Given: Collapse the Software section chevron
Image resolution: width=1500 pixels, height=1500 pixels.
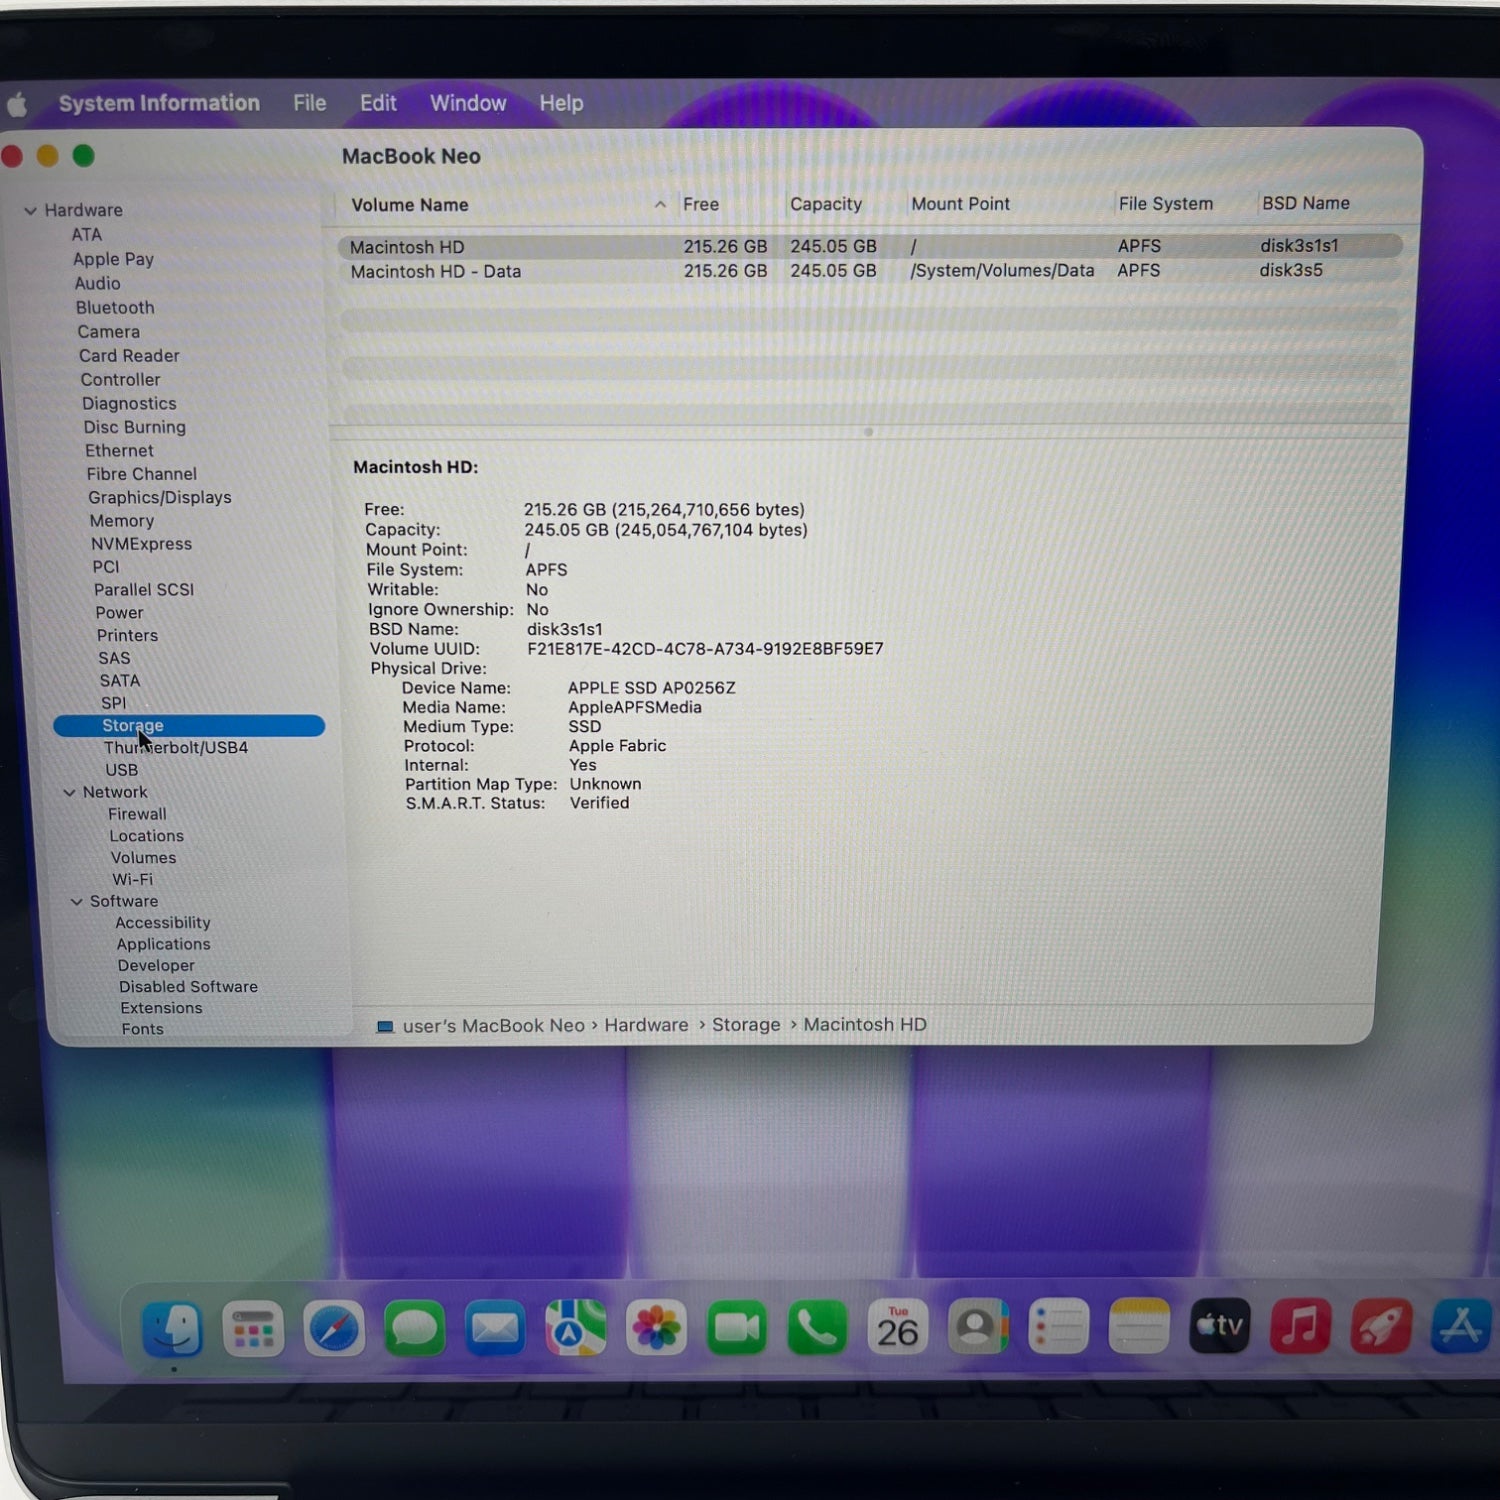Looking at the screenshot, I should 76,902.
